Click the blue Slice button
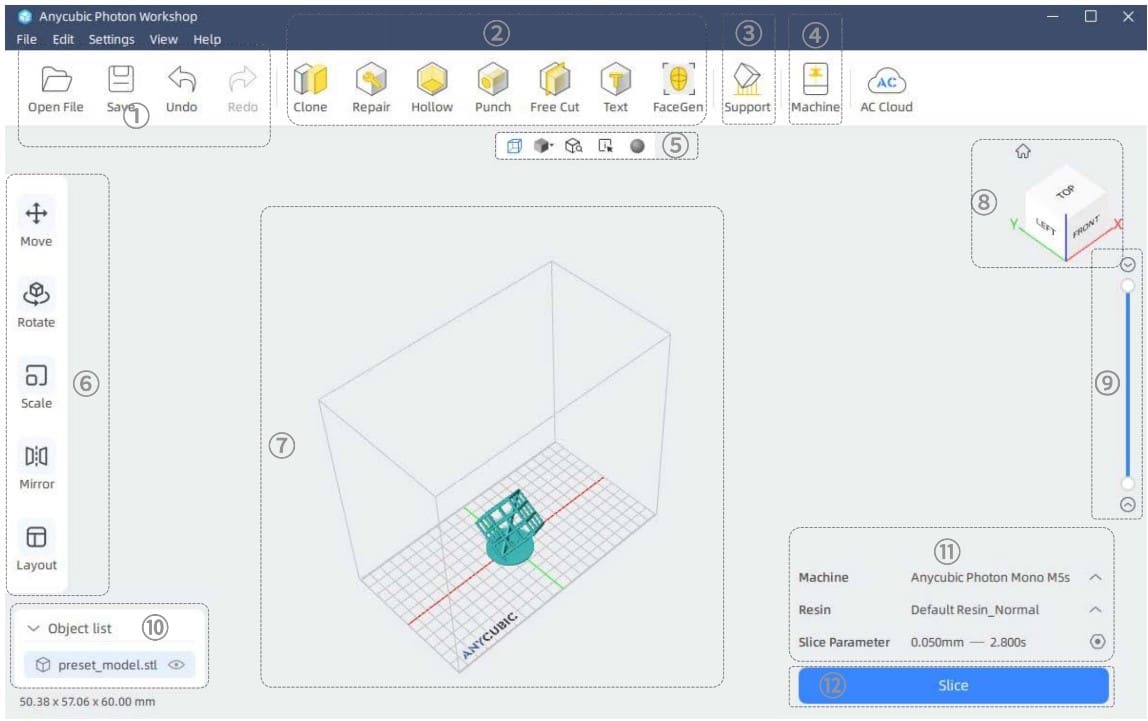Image resolution: width=1148 pixels, height=721 pixels. coord(953,686)
